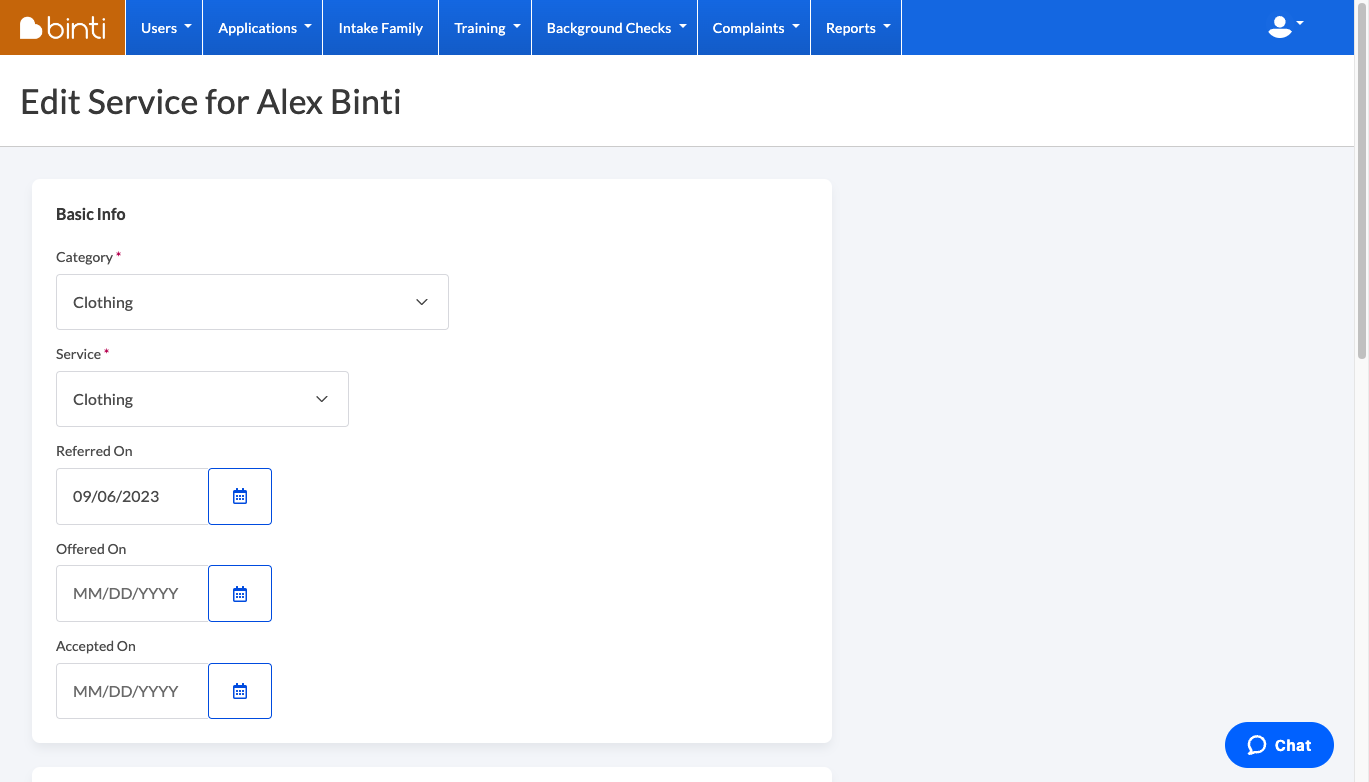The height and width of the screenshot is (782, 1369).
Task: Open the Chat widget
Action: 1279,745
